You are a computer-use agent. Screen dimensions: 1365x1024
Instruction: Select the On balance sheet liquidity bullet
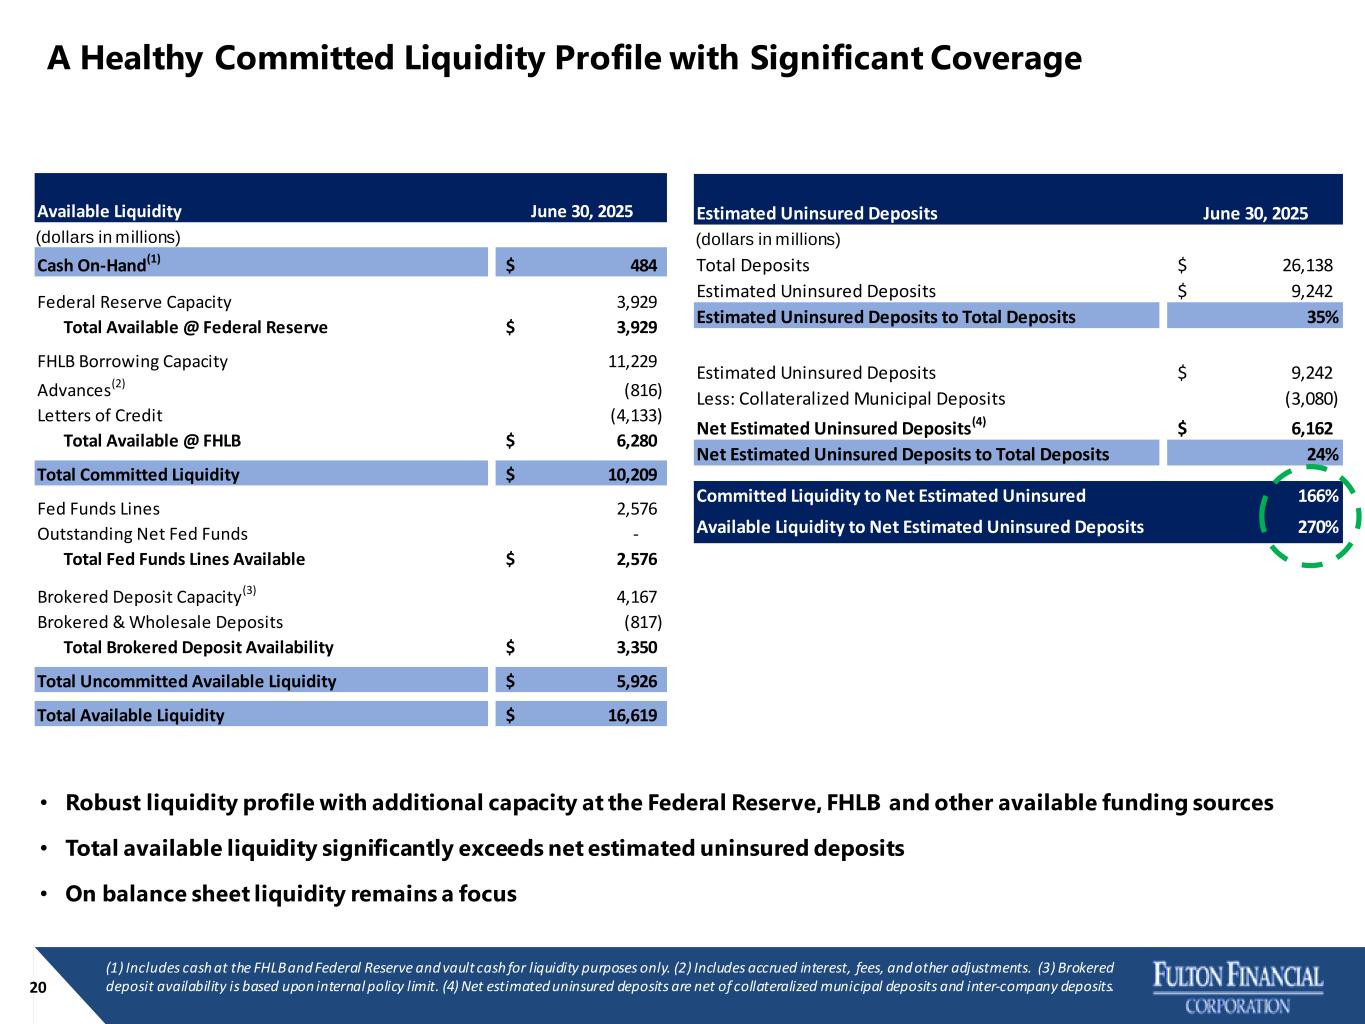[x=290, y=893]
